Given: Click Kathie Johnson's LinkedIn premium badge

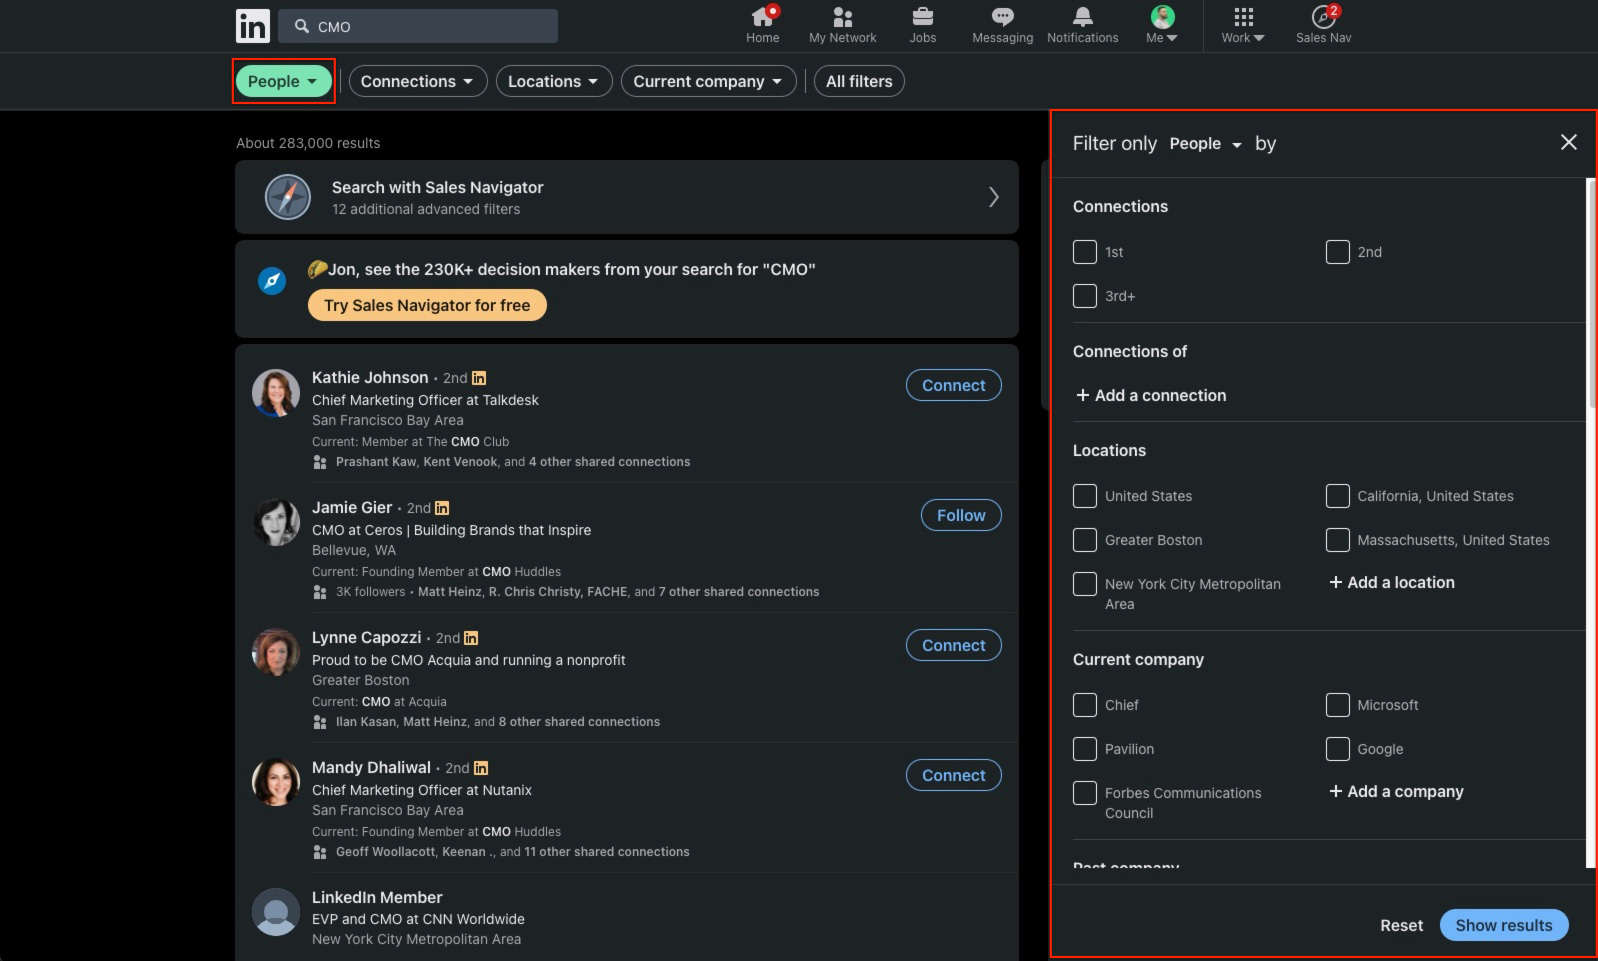Looking at the screenshot, I should 479,378.
